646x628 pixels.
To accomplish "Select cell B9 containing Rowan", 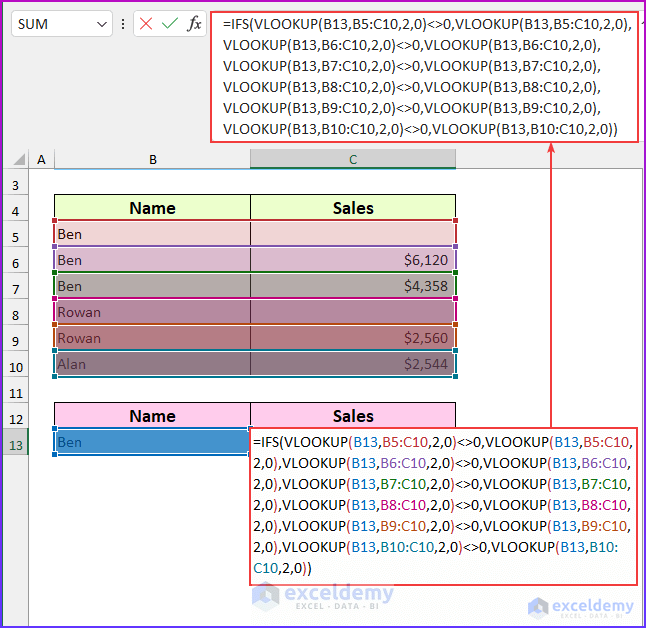I will [x=152, y=338].
